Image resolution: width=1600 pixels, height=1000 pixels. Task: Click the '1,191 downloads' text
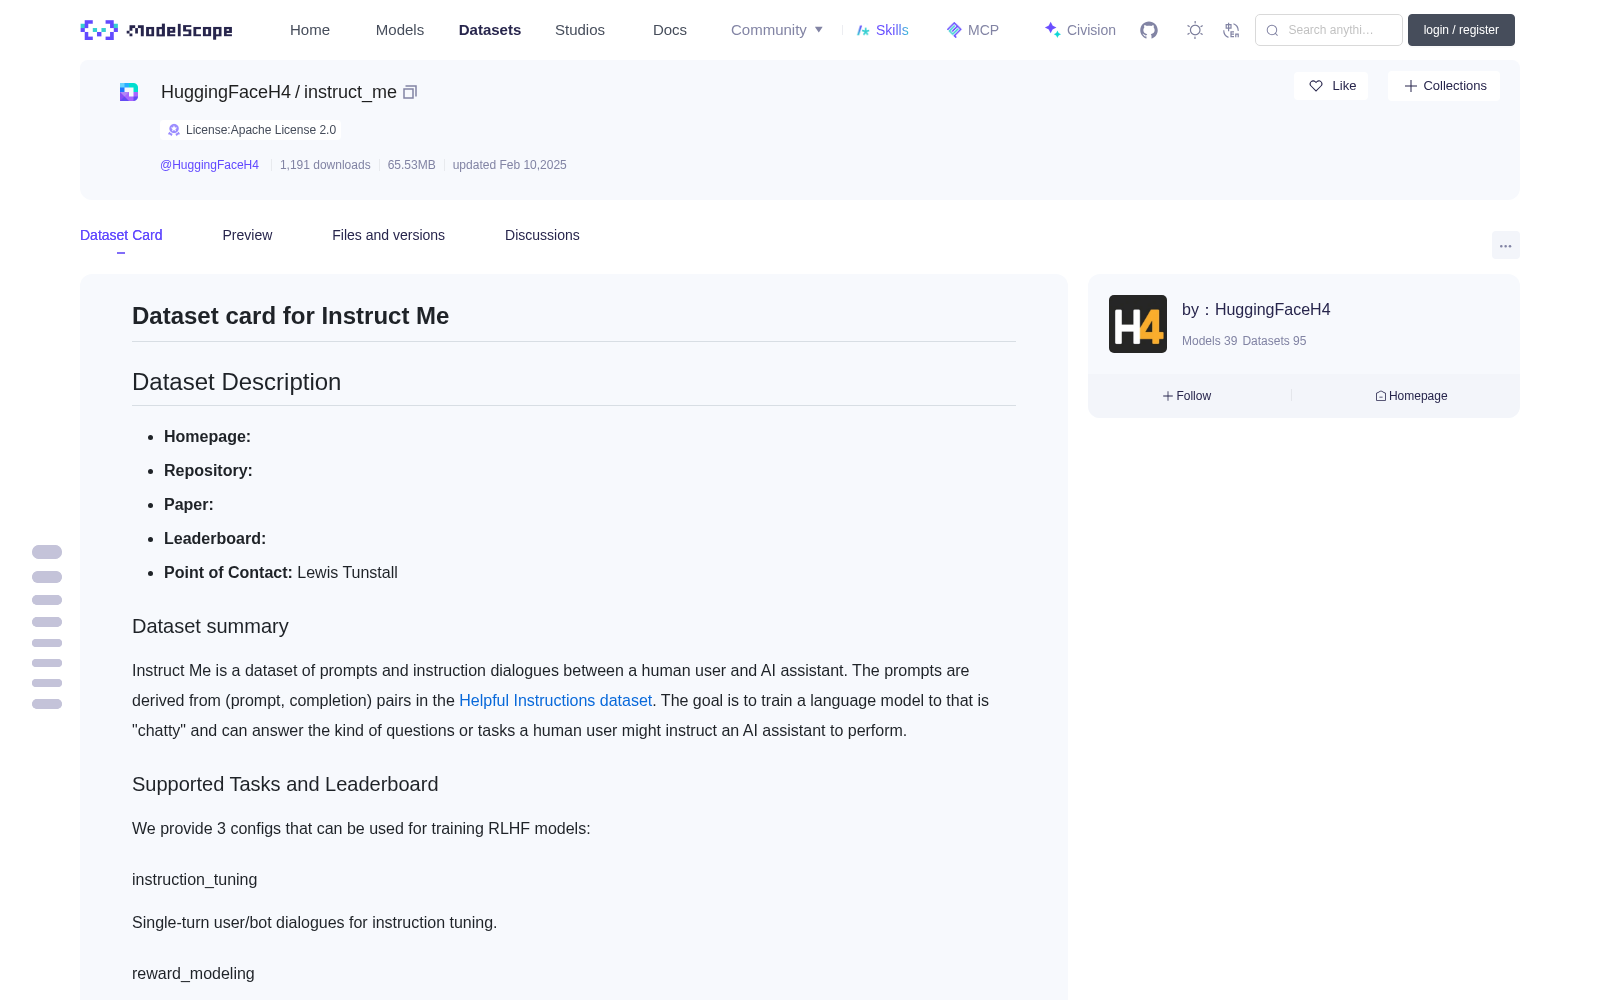325,165
